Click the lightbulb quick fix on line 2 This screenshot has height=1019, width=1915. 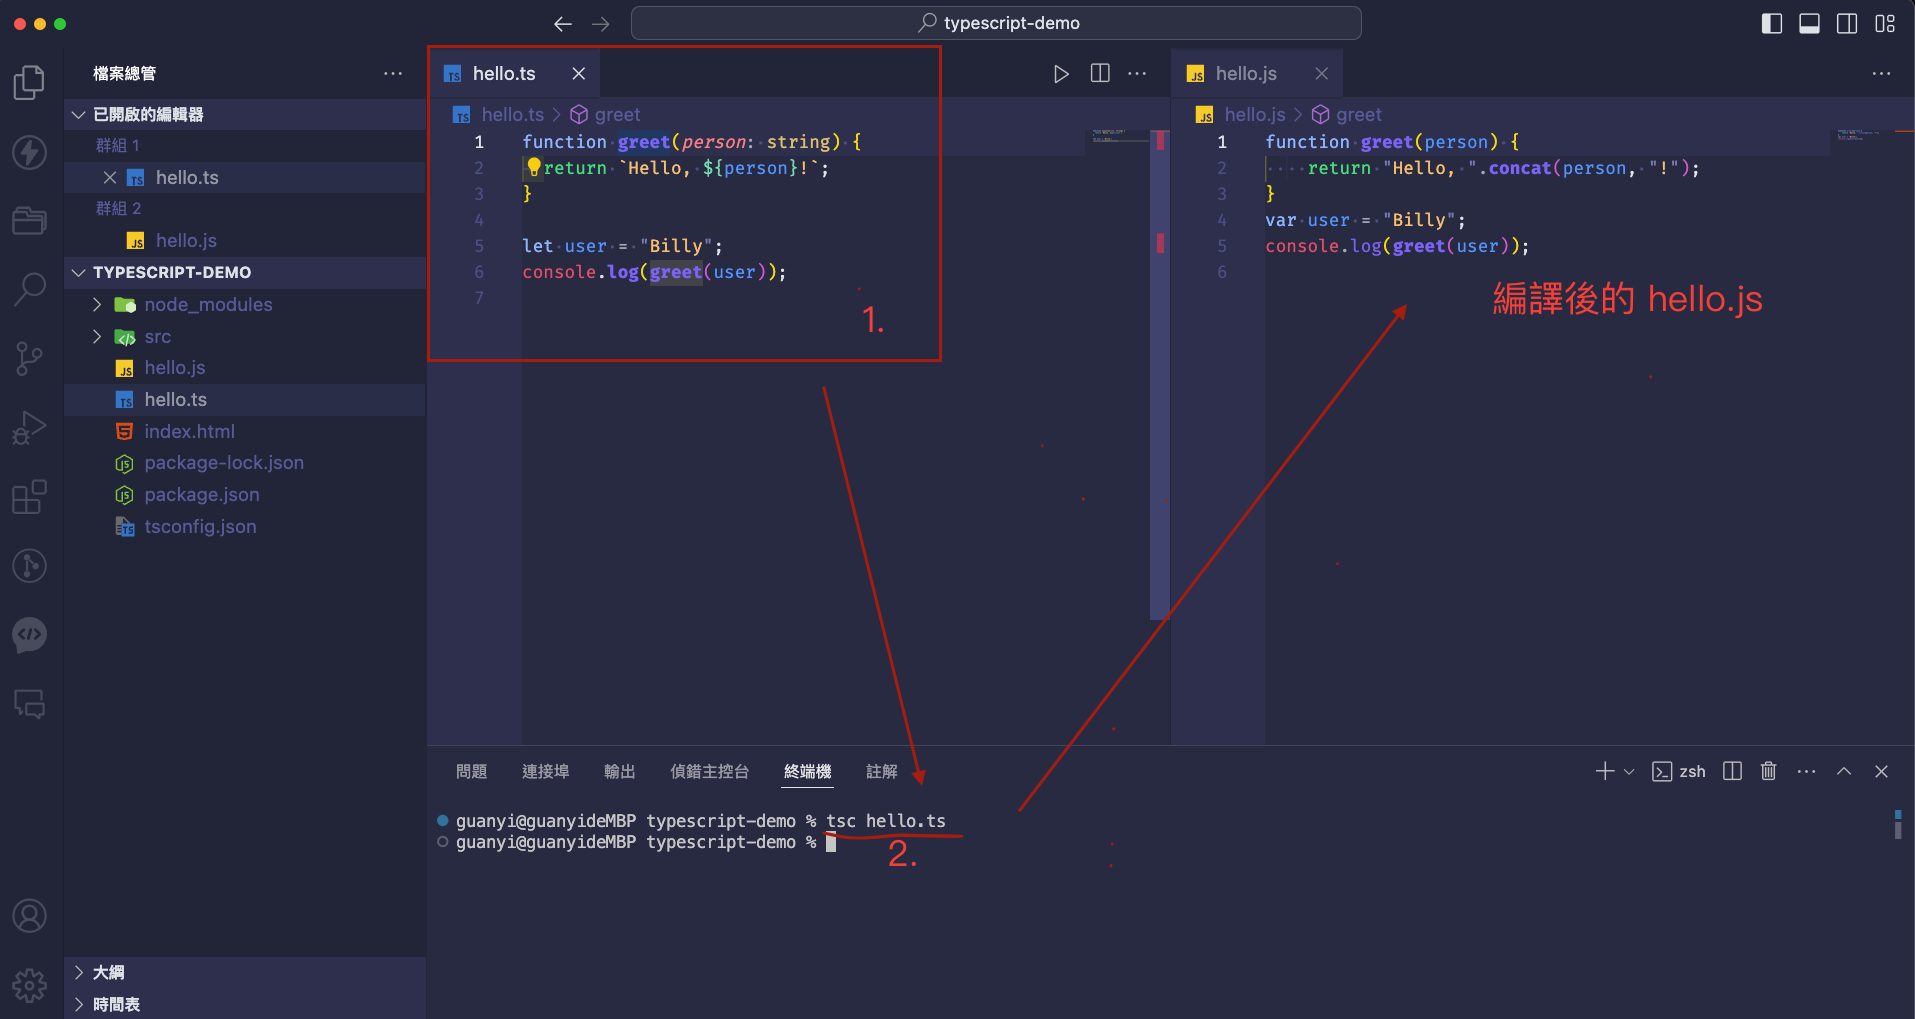click(x=533, y=166)
